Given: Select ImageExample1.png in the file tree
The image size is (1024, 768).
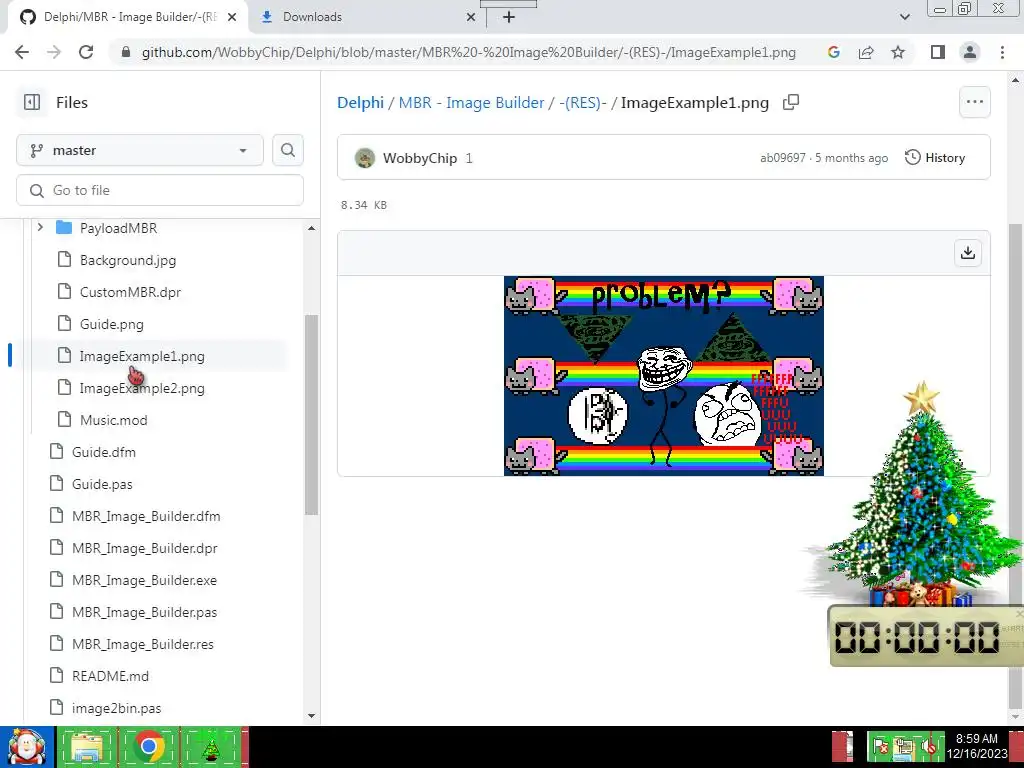Looking at the screenshot, I should coord(142,356).
